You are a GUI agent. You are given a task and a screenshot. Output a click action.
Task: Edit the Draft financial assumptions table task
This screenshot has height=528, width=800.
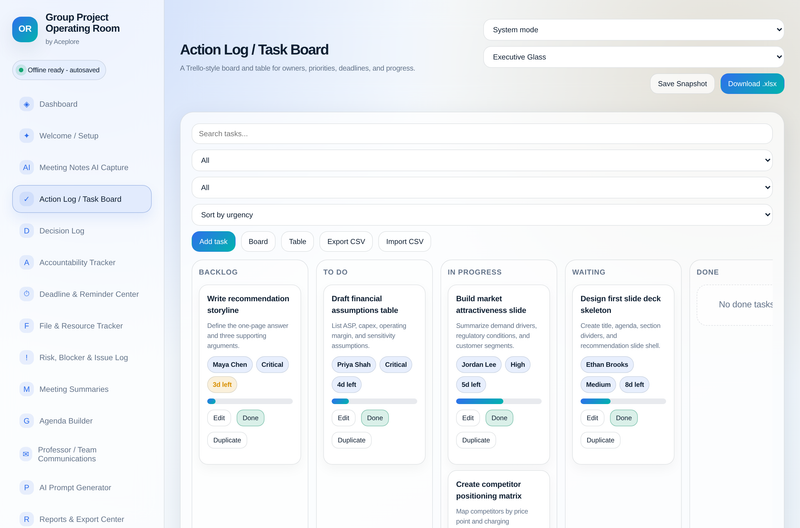pos(343,418)
